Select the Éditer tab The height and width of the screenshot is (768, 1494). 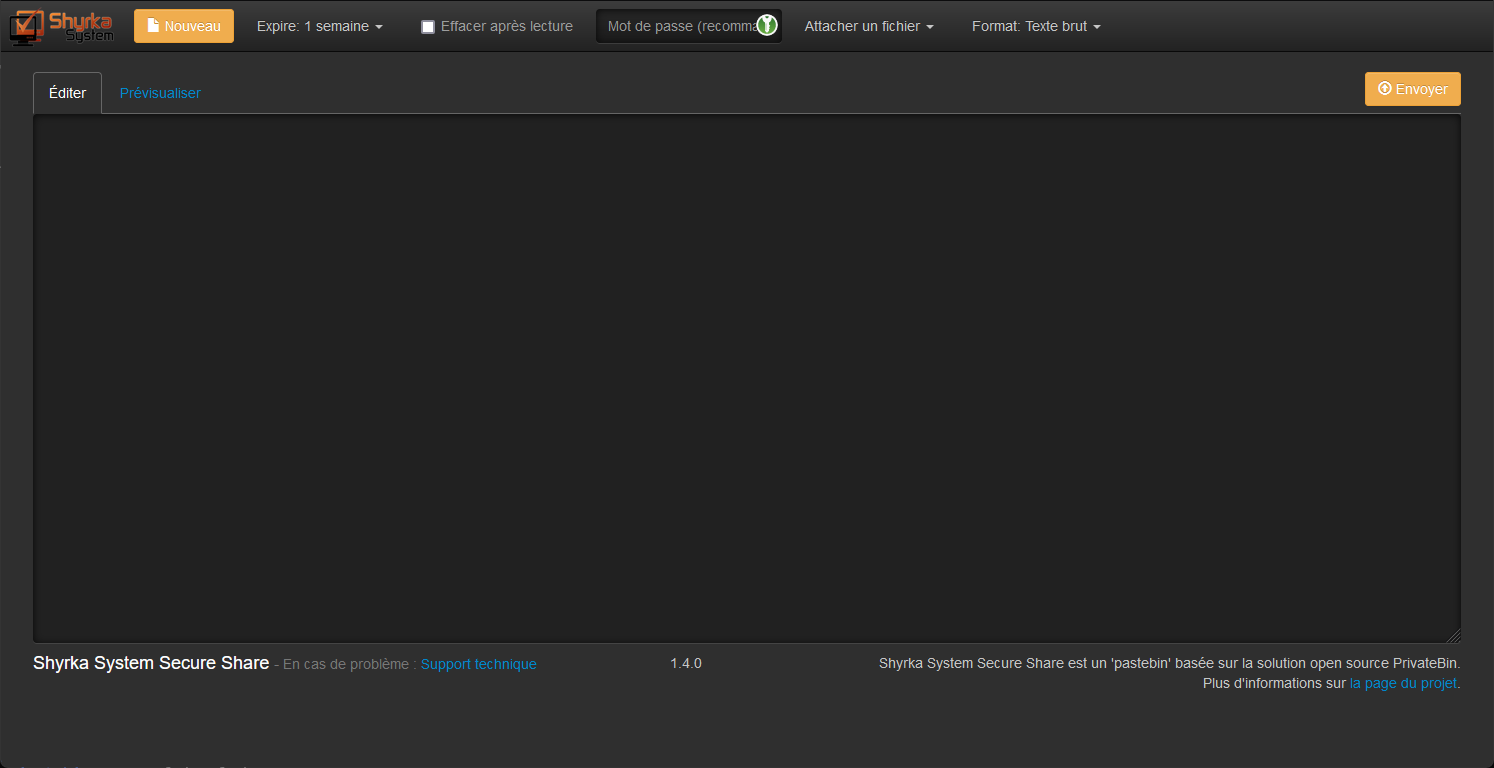tap(67, 93)
